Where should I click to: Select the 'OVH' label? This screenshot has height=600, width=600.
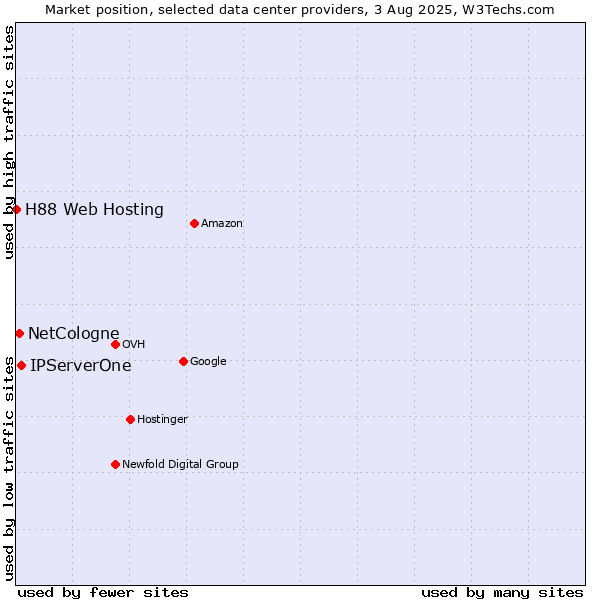[x=134, y=344]
